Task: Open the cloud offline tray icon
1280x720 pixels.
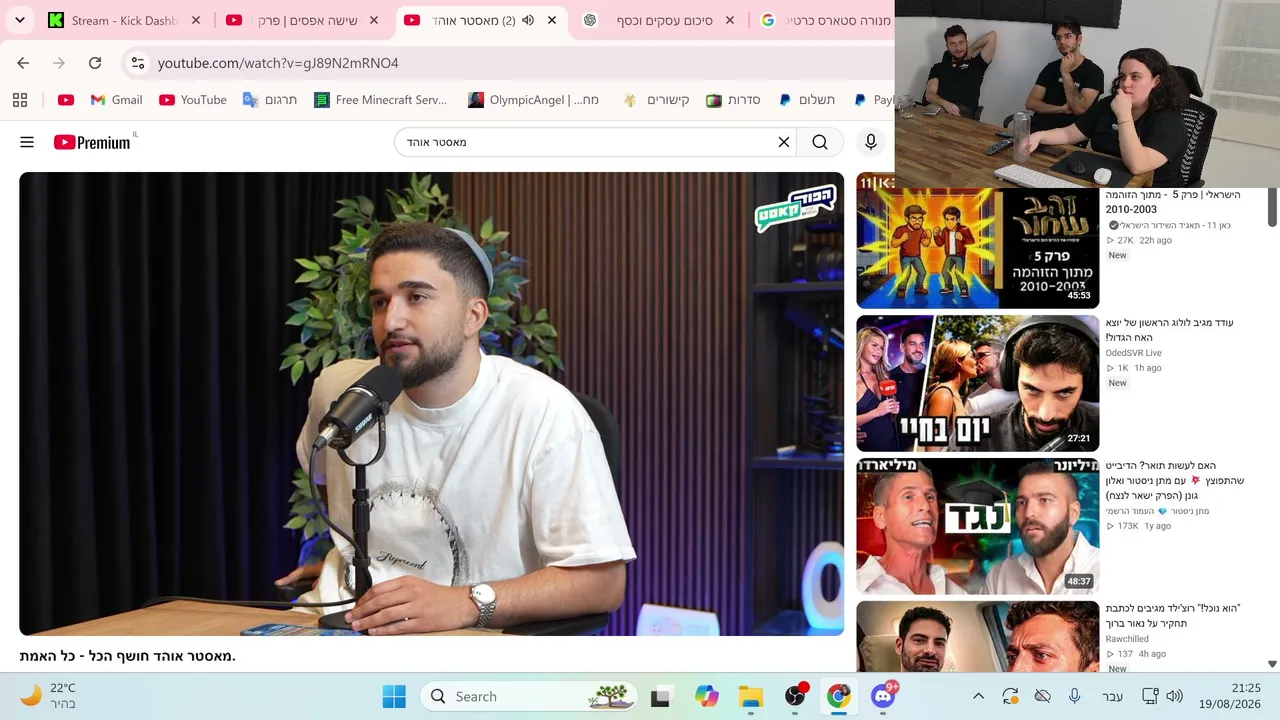Action: pyautogui.click(x=1042, y=696)
